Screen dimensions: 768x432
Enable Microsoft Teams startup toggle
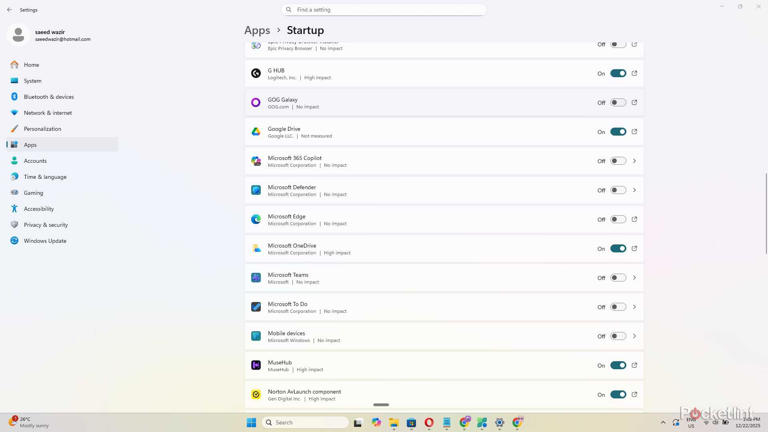(618, 278)
